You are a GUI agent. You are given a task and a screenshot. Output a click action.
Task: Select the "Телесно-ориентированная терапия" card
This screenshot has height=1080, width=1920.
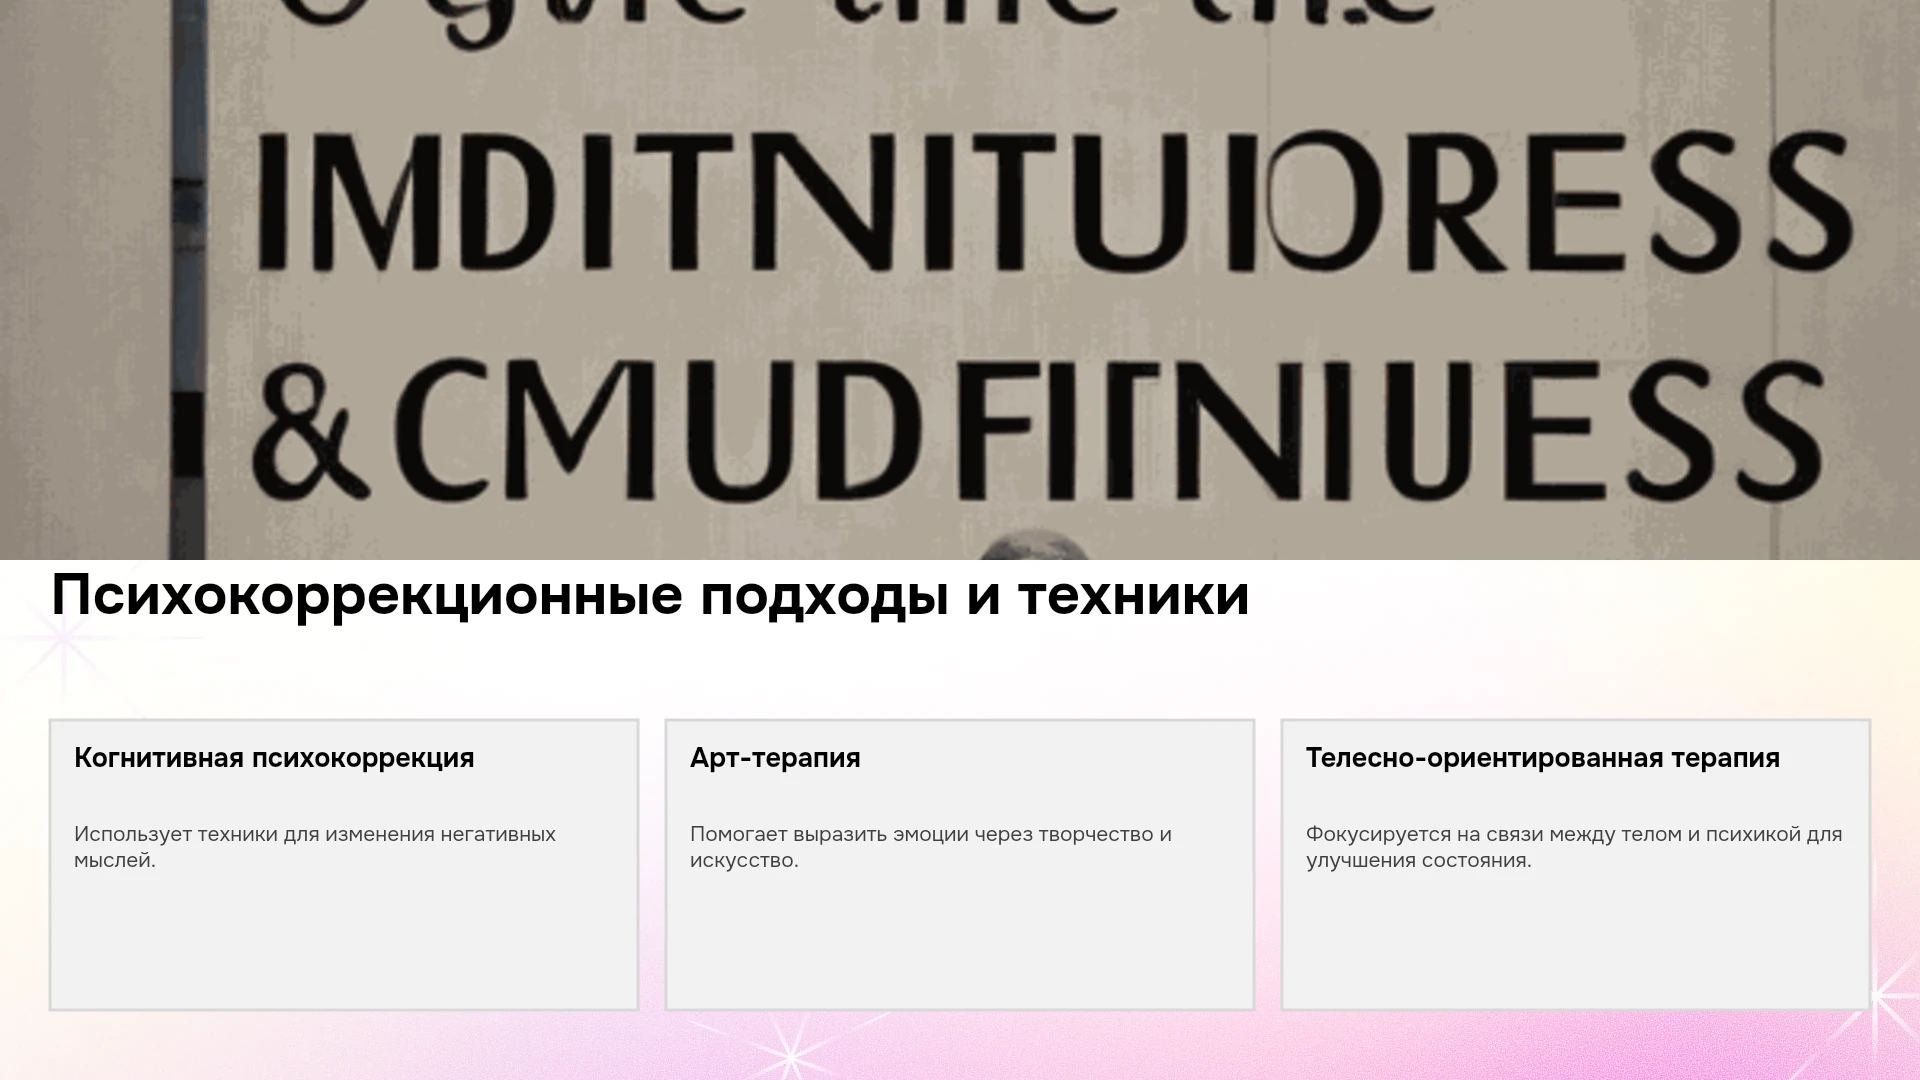(1576, 865)
